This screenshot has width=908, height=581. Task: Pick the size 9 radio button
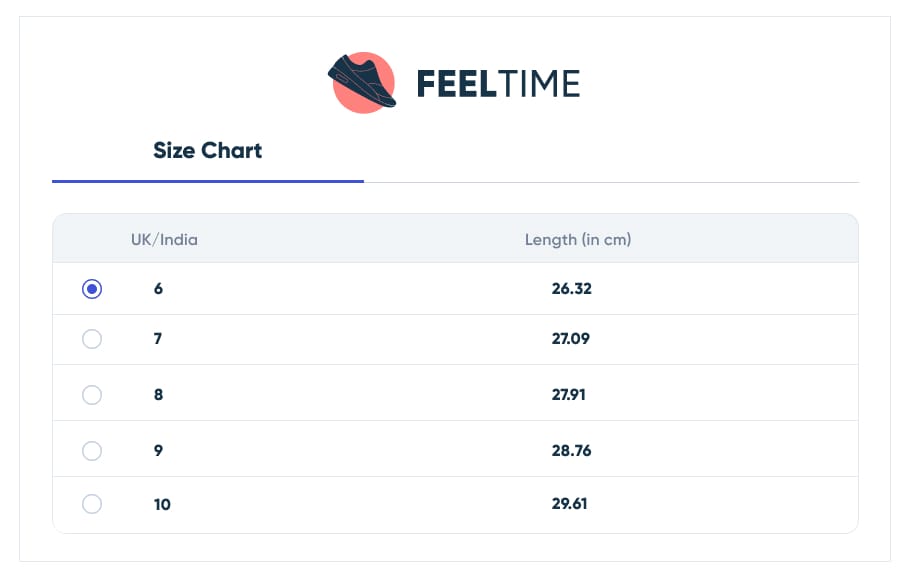click(x=92, y=451)
